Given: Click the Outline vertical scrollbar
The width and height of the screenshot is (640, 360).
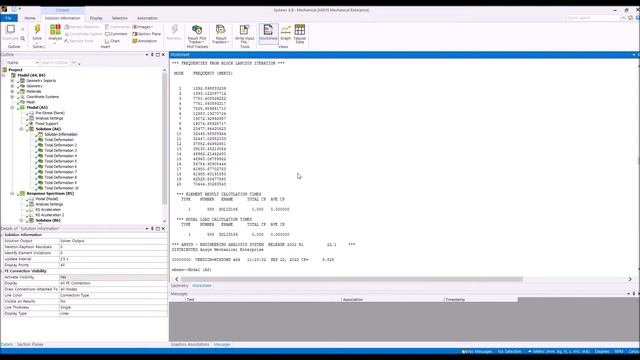Looking at the screenshot, I should tap(164, 139).
